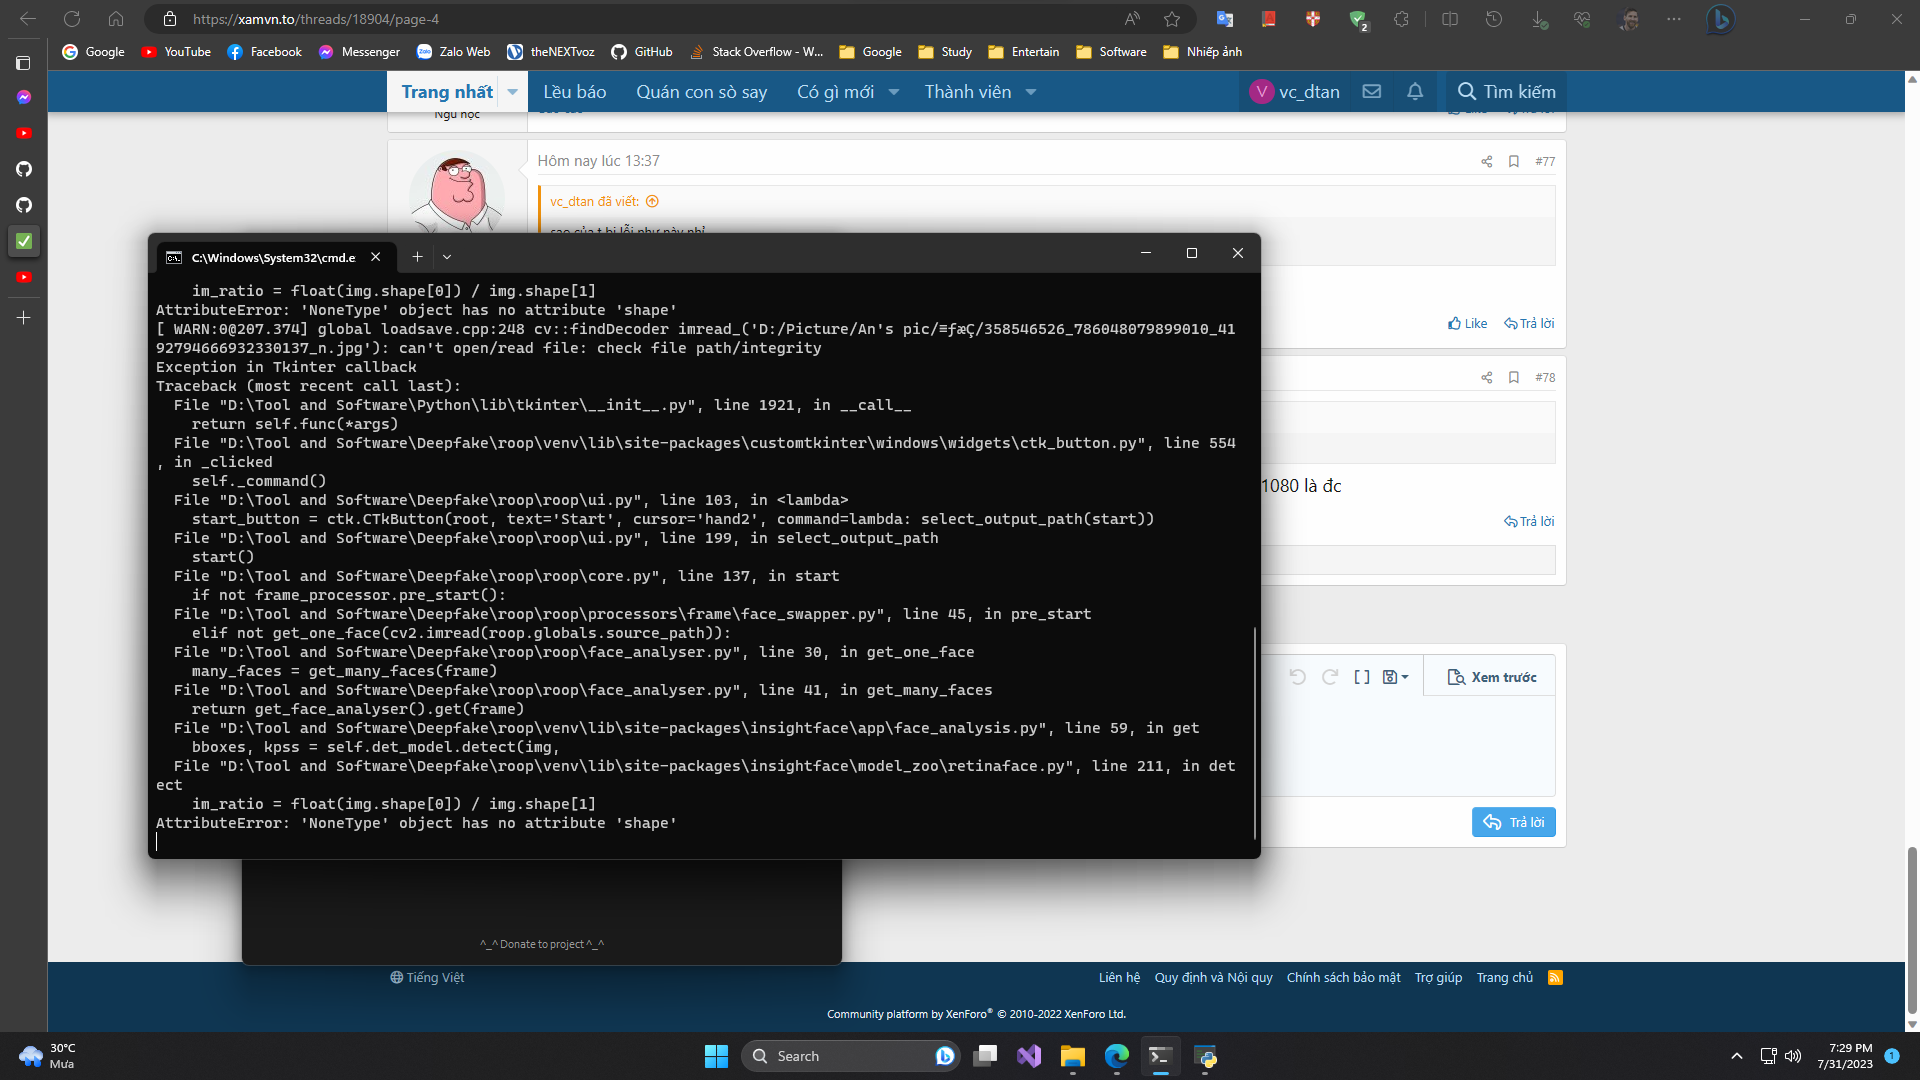Expand Trang nhất dropdown arrow
1920x1080 pixels.
pos(513,92)
